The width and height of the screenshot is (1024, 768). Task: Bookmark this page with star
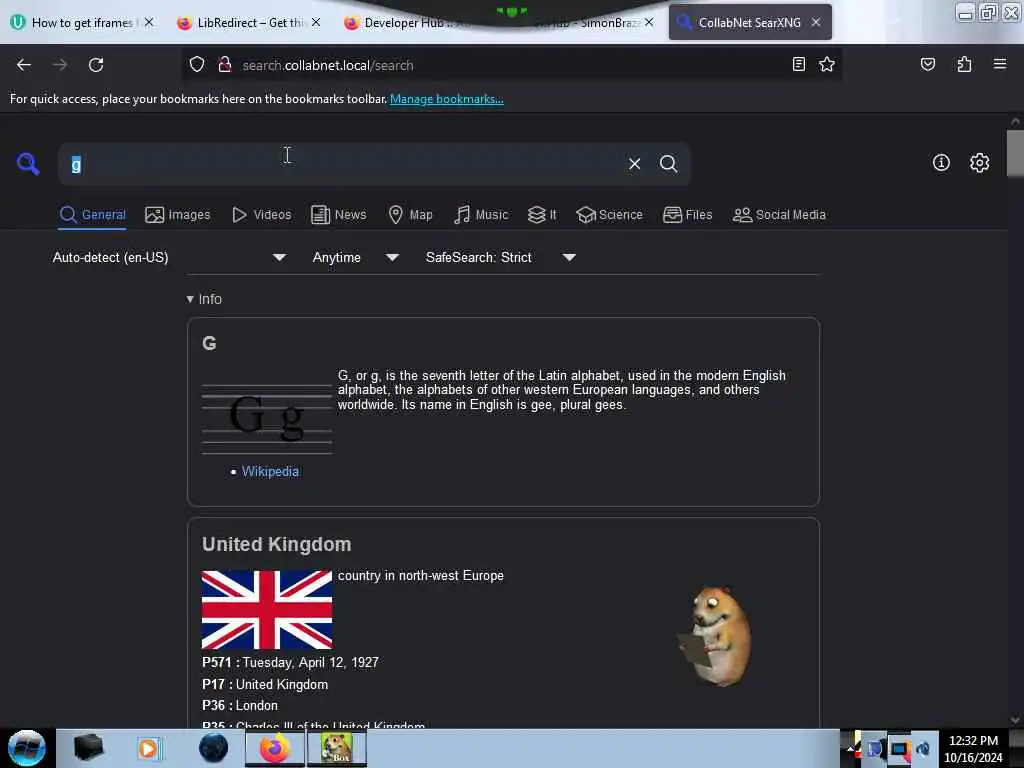(827, 64)
